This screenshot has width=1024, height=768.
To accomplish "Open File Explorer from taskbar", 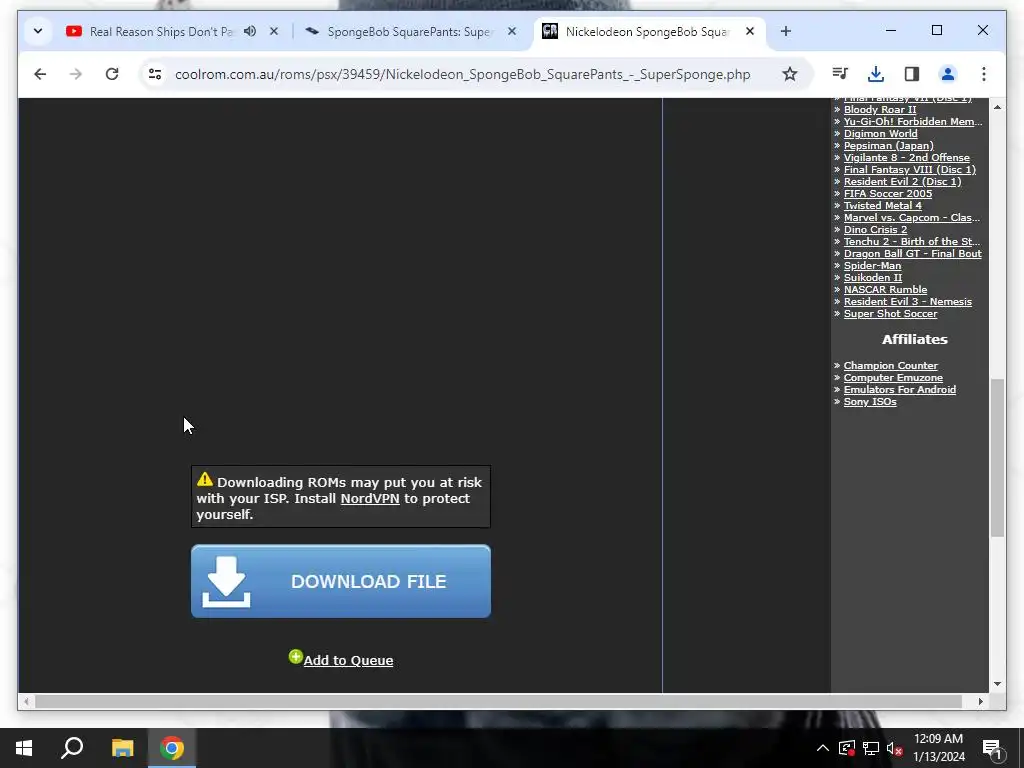I will [x=122, y=748].
